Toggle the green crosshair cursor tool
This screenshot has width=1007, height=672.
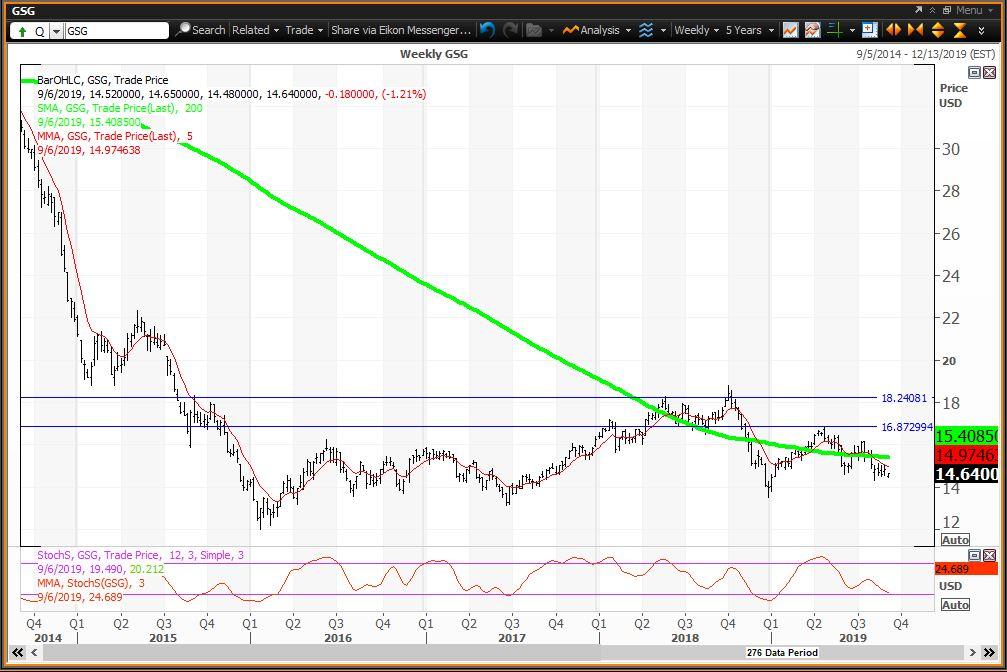click(834, 30)
